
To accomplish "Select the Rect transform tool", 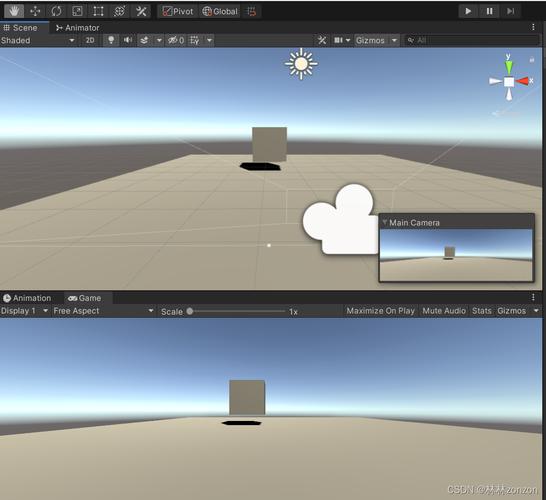I will click(98, 11).
